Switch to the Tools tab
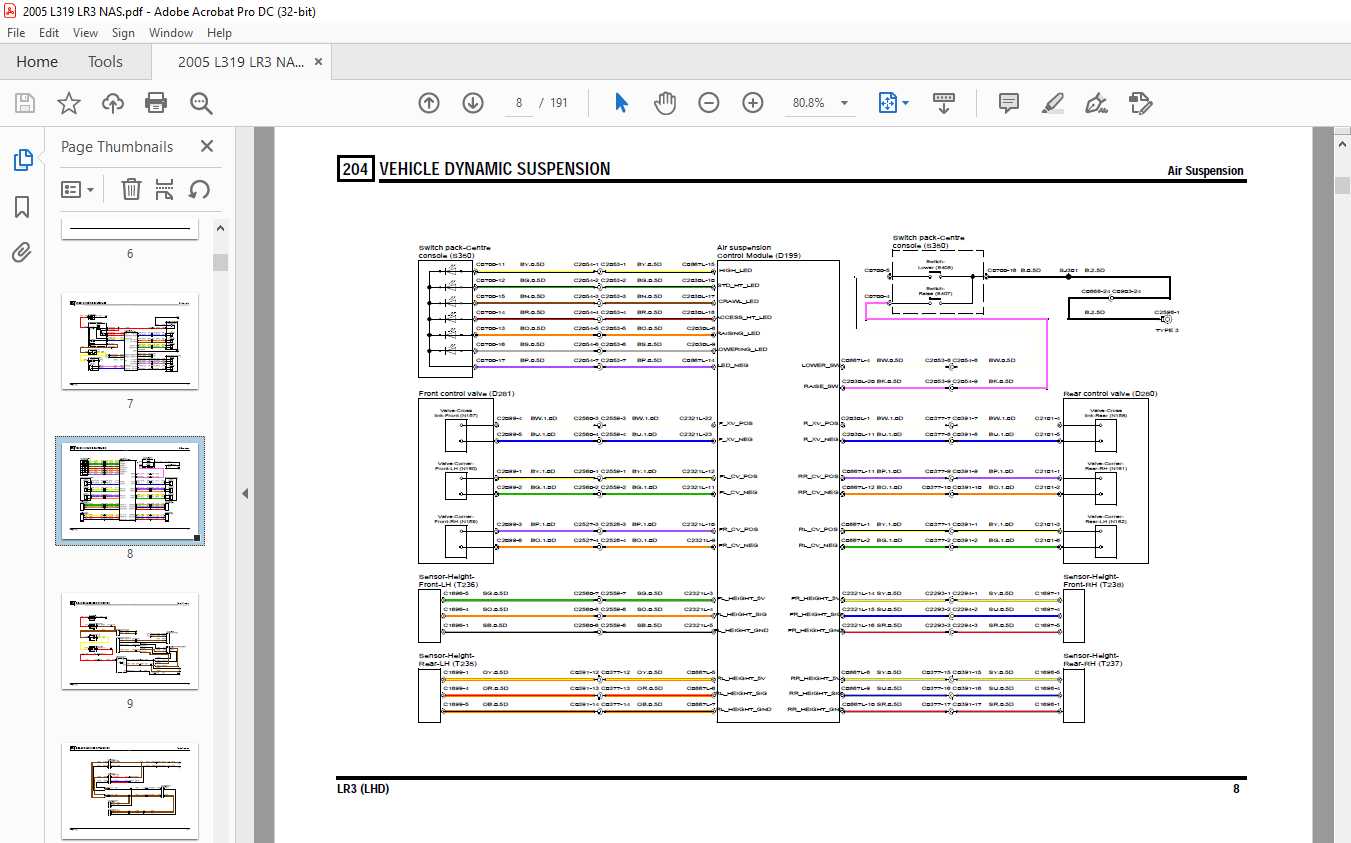Viewport: 1351px width, 843px height. (105, 62)
